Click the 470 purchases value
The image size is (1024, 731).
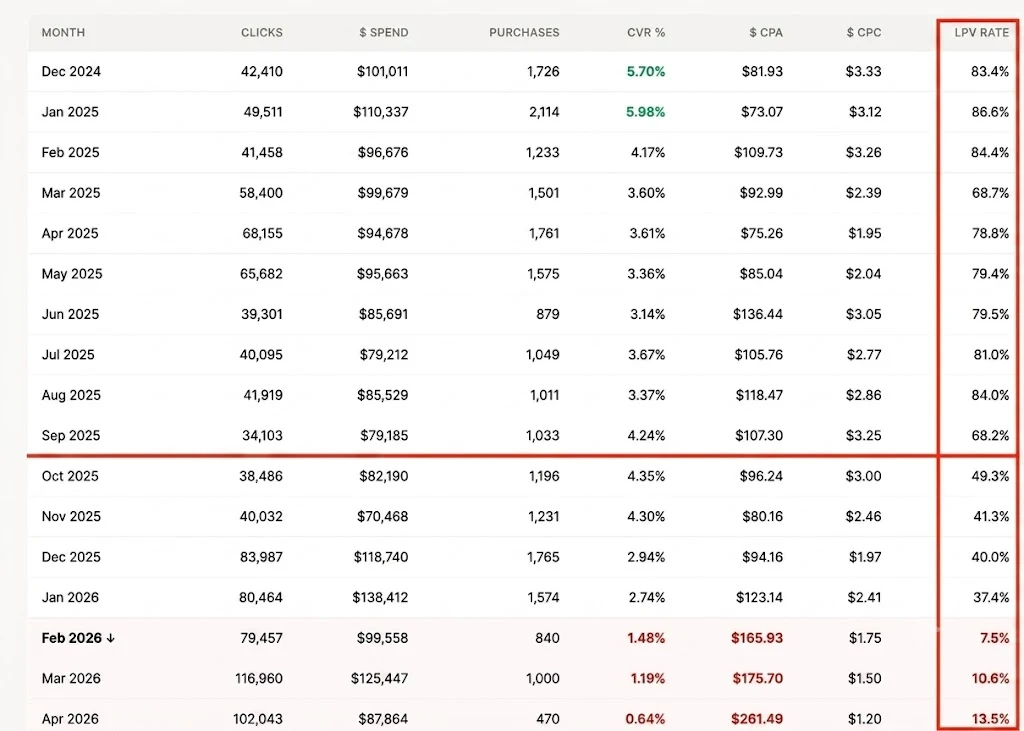[x=548, y=720]
